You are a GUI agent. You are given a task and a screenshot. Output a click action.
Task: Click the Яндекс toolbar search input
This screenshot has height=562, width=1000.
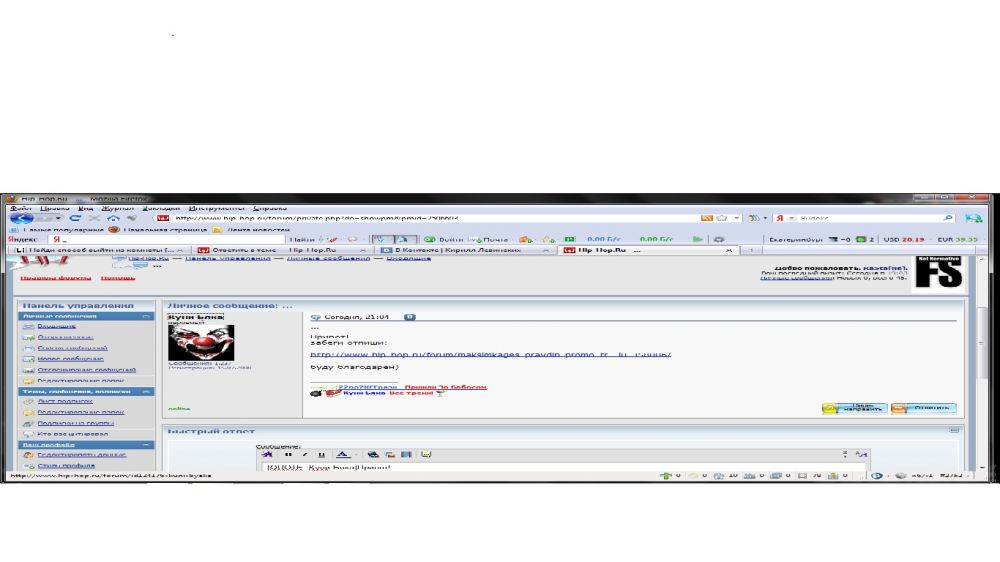click(166, 239)
